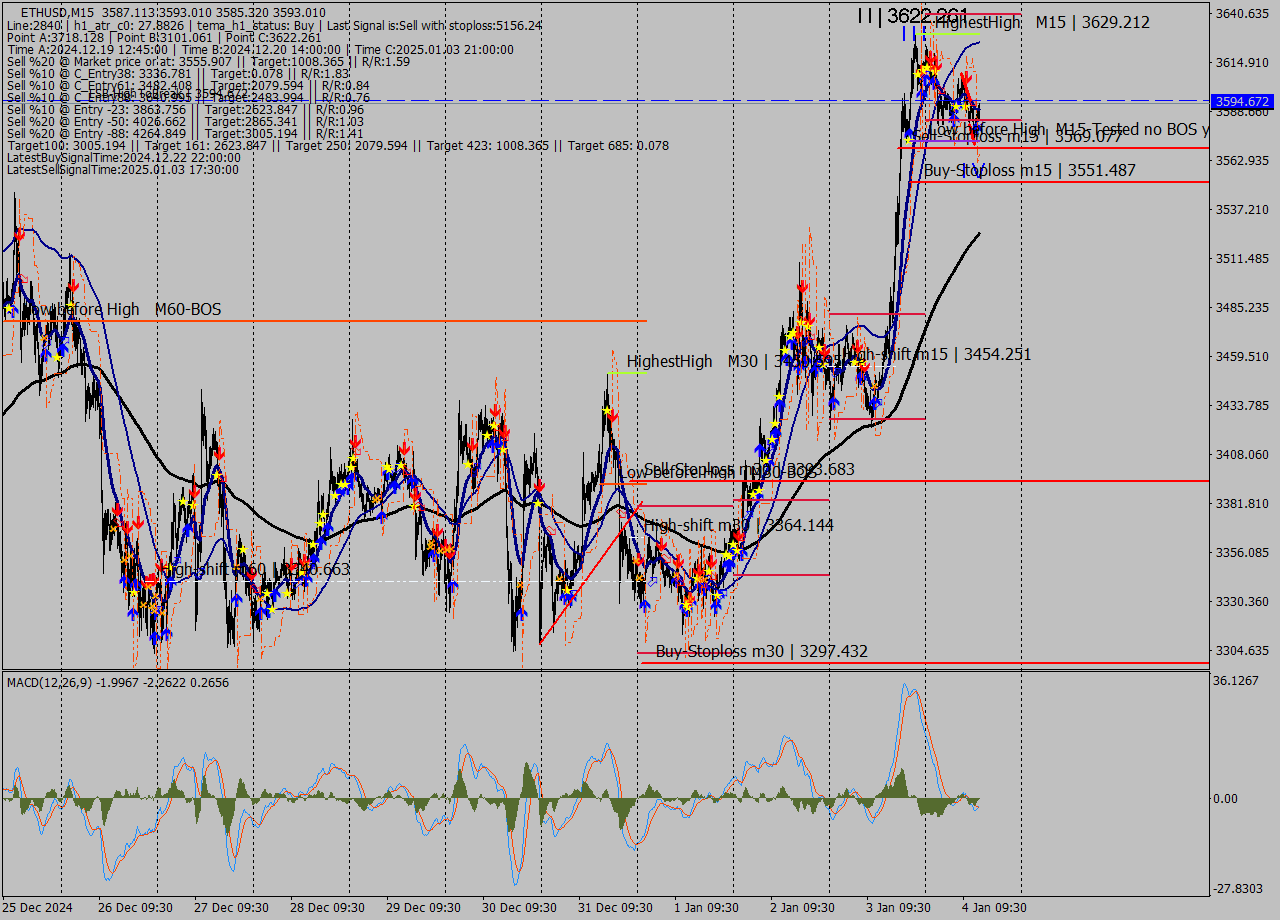
Task: Click the 3640.635 price scale value
Action: (1241, 14)
